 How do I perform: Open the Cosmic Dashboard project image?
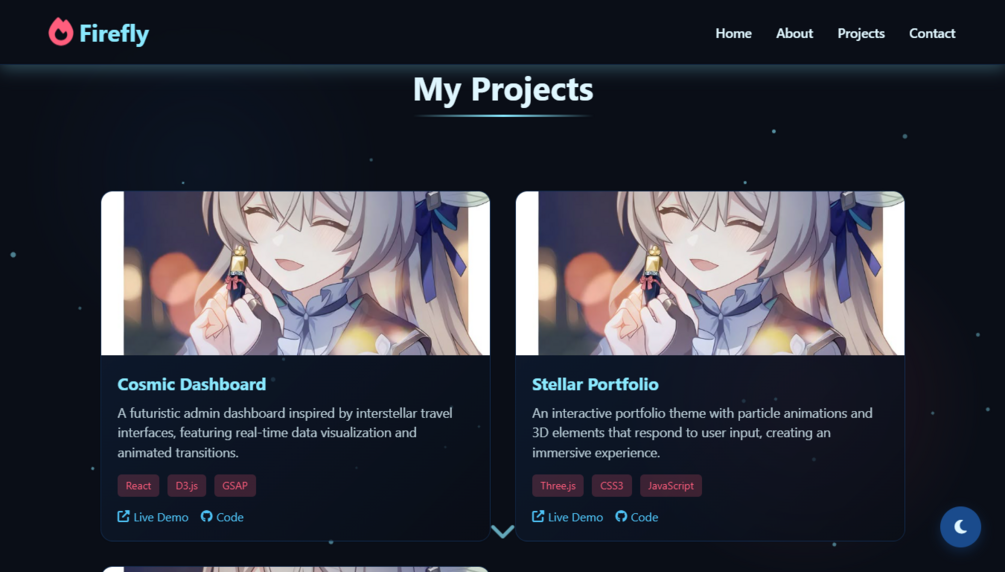pos(295,273)
